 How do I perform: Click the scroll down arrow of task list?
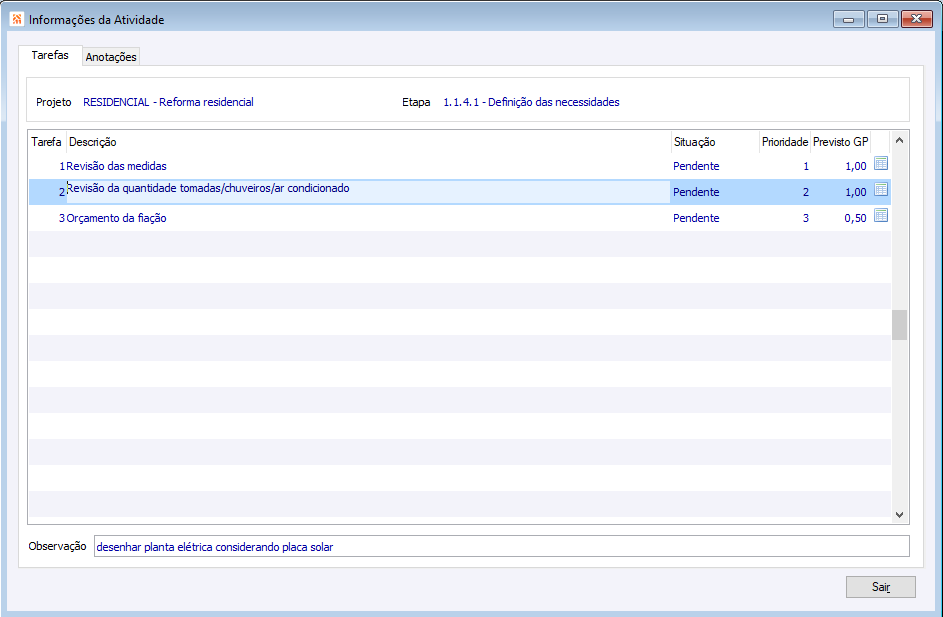click(899, 515)
